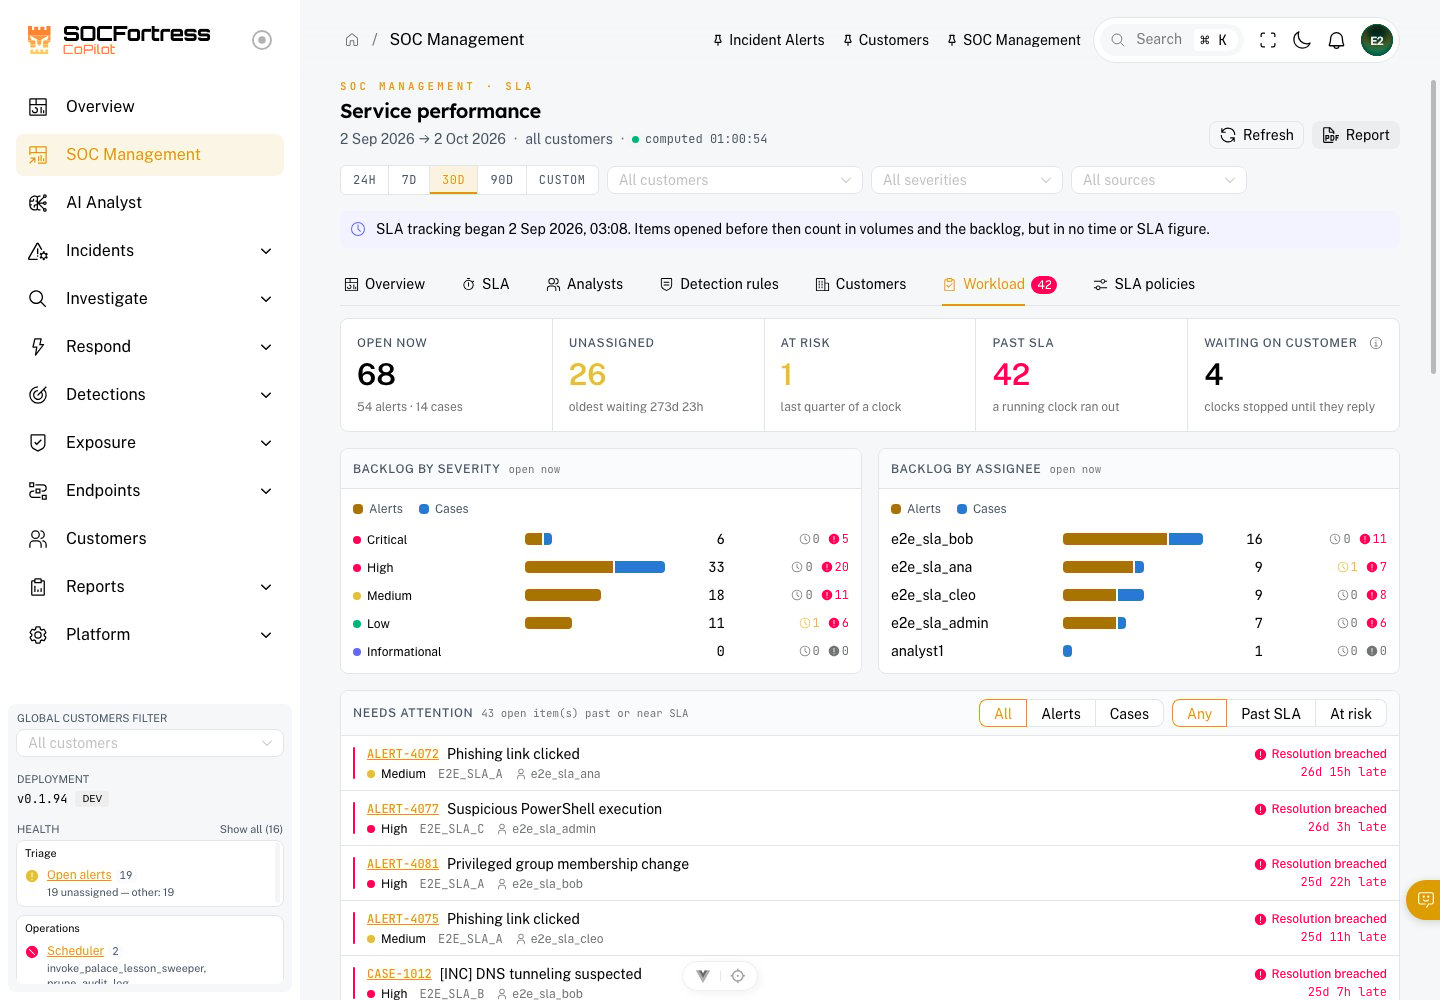This screenshot has height=1000, width=1440.
Task: Click the AI Analyst sidebar icon
Action: tap(38, 203)
